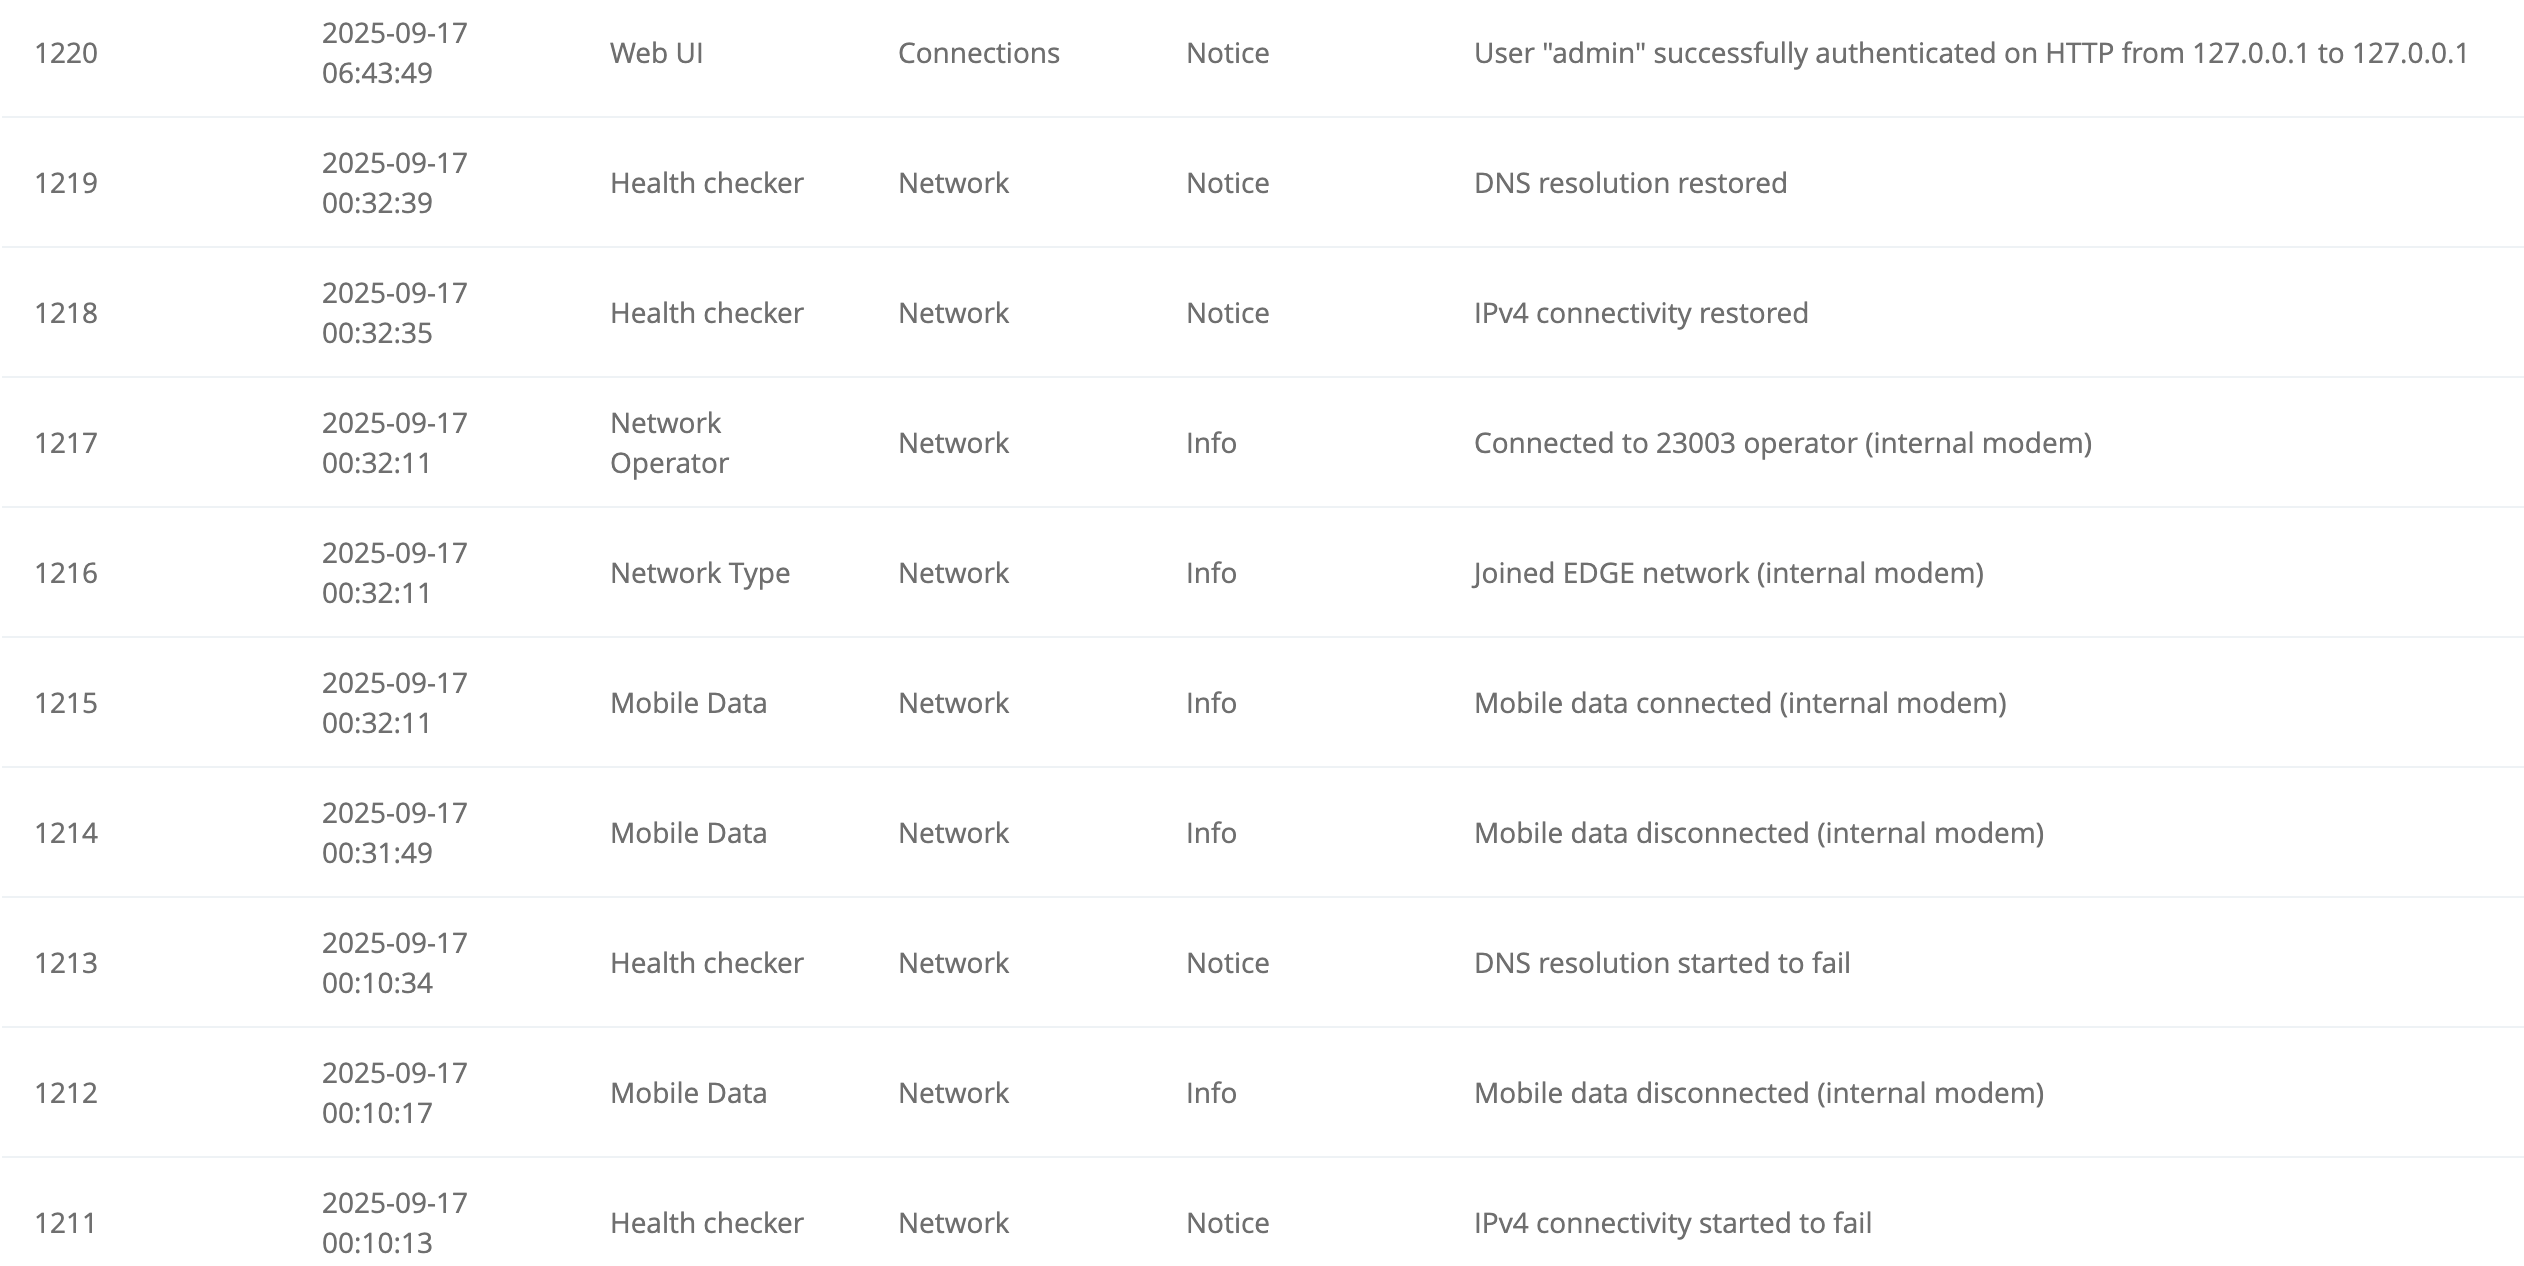The height and width of the screenshot is (1266, 2524).
Task: Select the IPv4 connectivity started to fail message
Action: coord(1672,1223)
